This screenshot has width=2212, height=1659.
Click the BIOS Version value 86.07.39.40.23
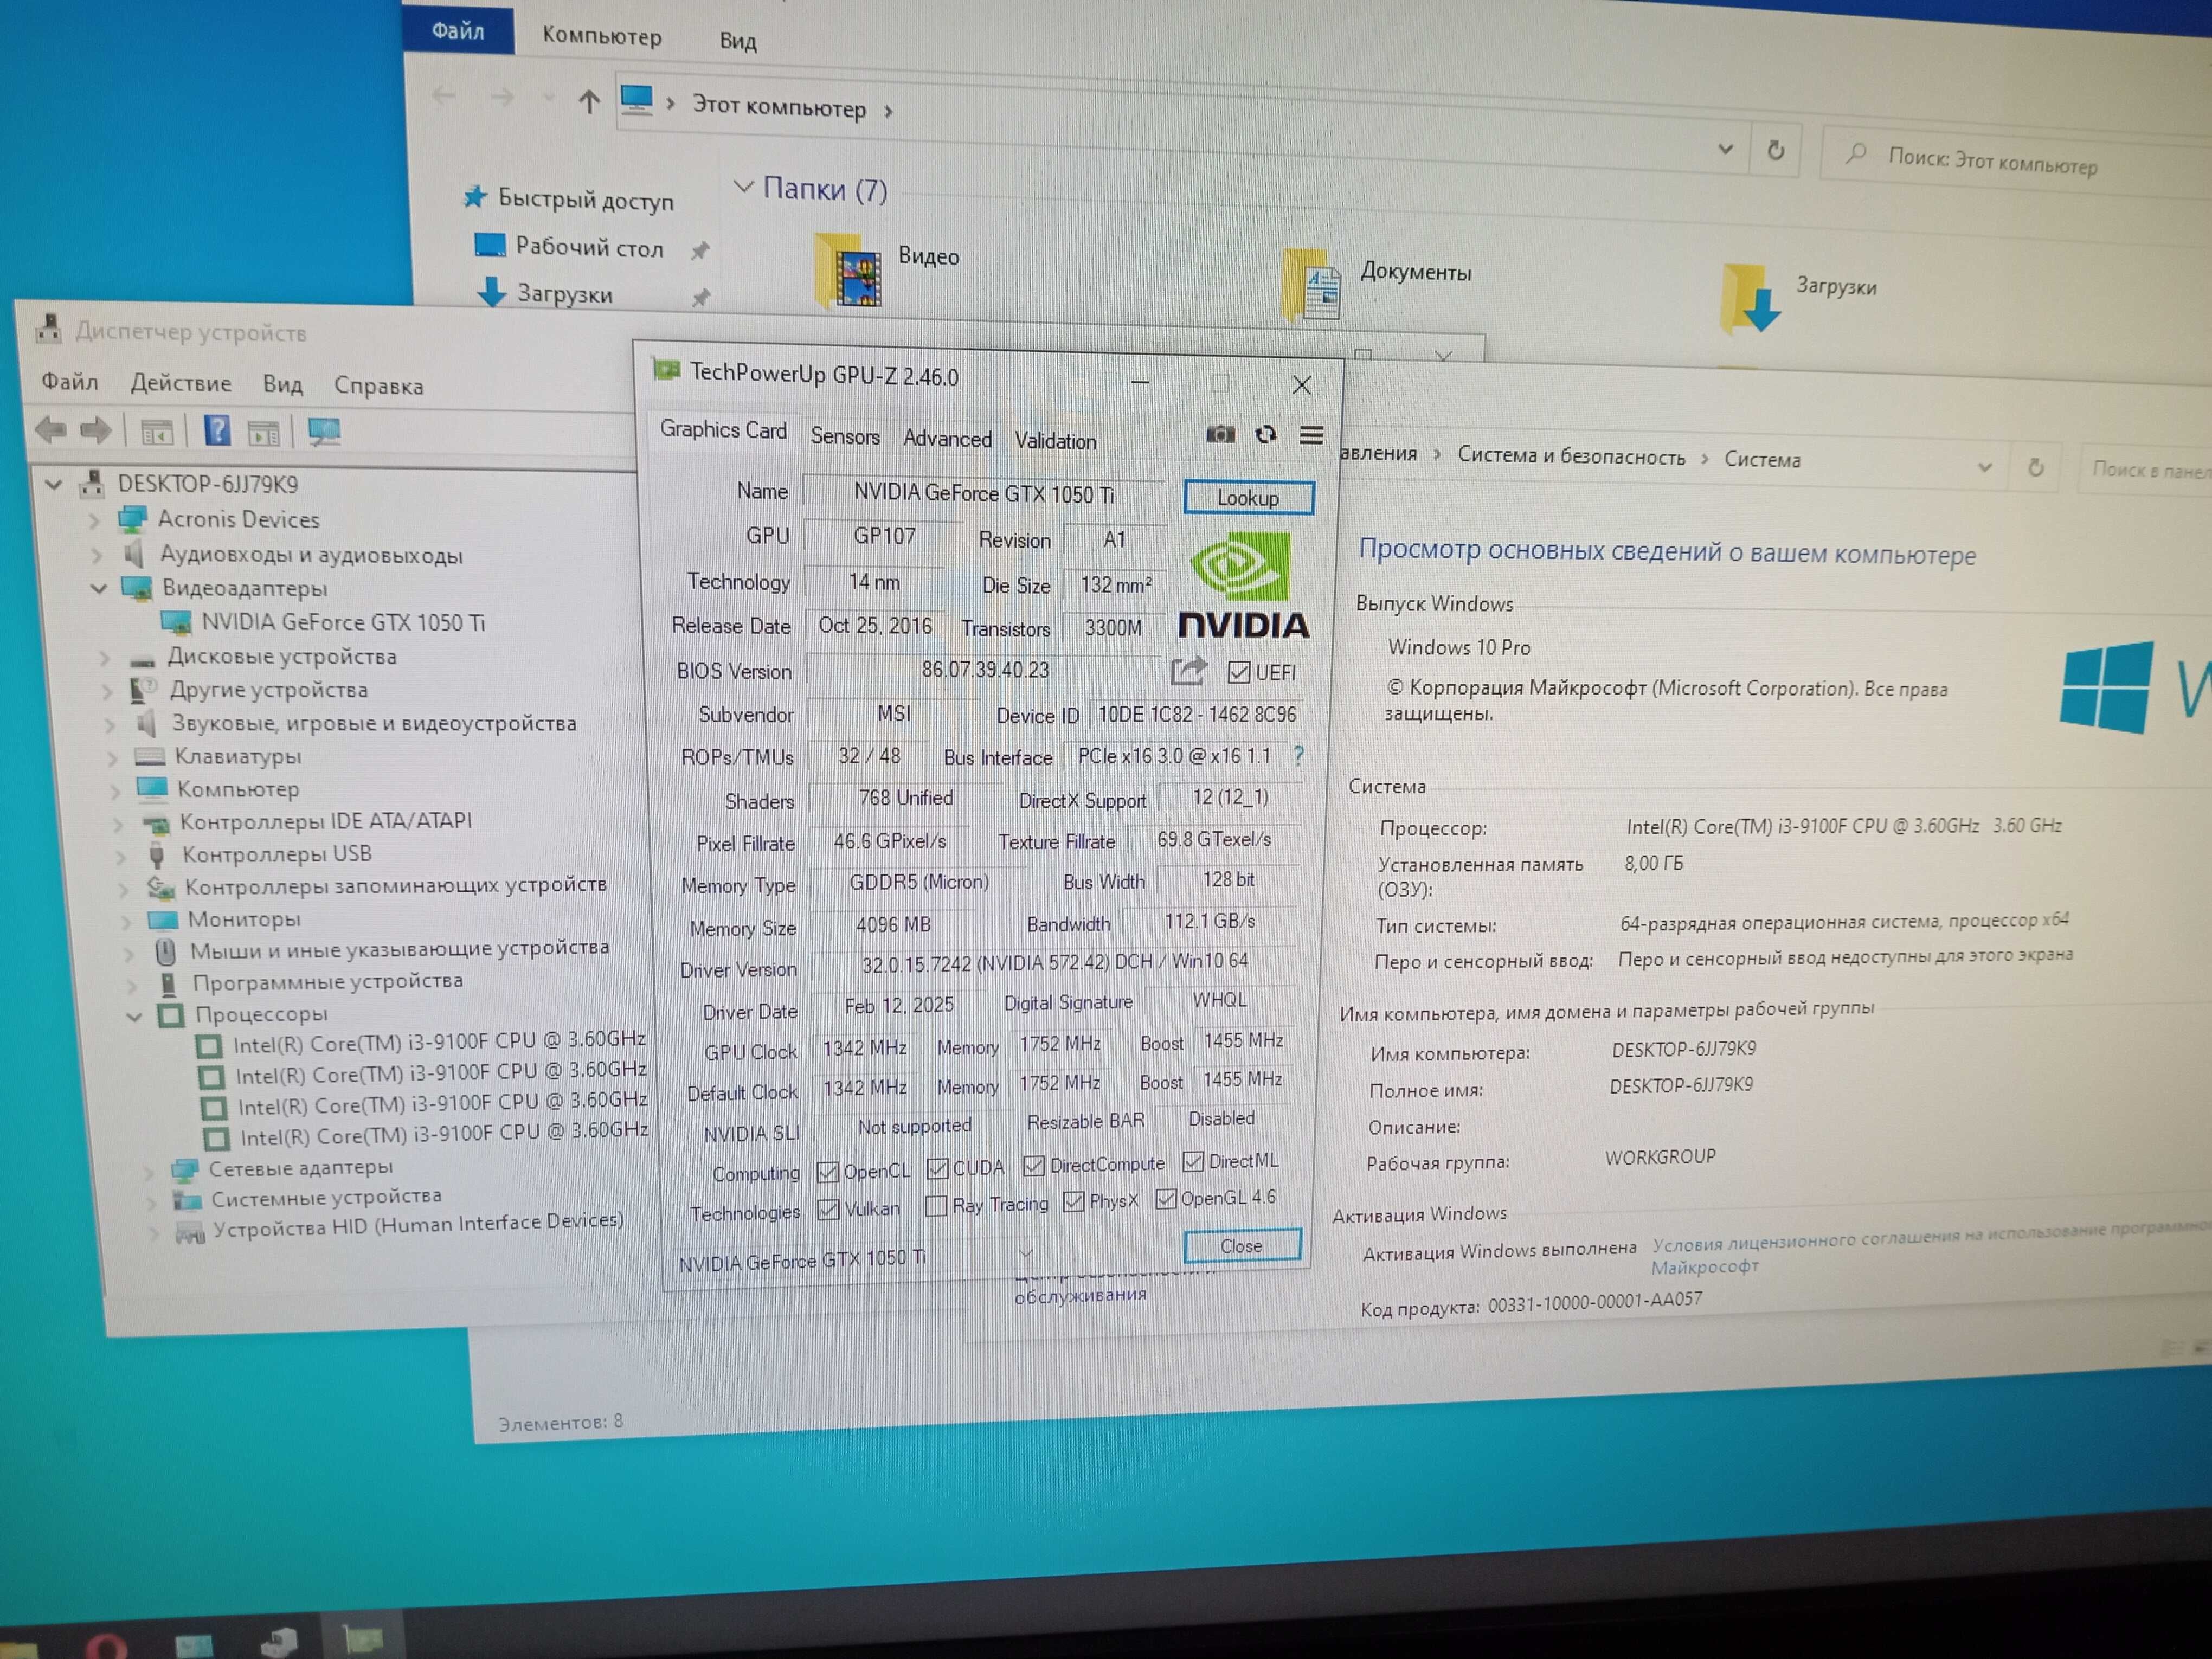pyautogui.click(x=985, y=669)
